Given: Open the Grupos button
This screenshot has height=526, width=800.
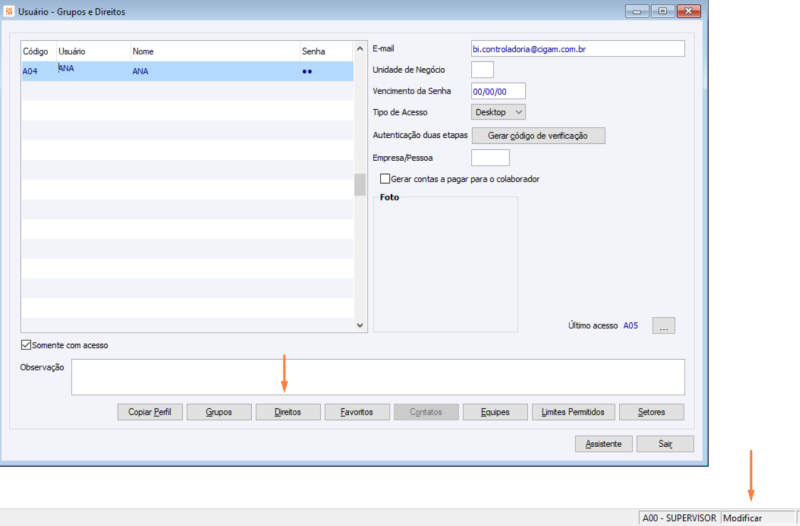Looking at the screenshot, I should point(219,412).
